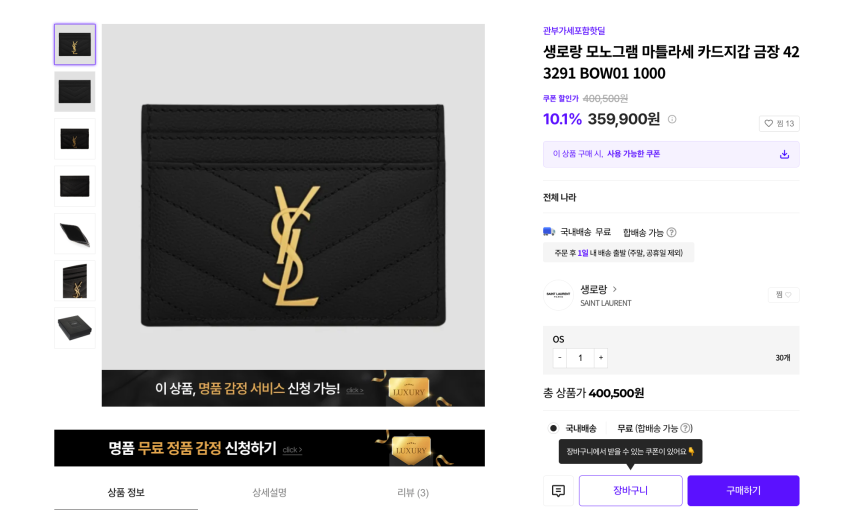Image resolution: width=850 pixels, height=510 pixels.
Task: Increase quantity with the plus button
Action: 601,358
